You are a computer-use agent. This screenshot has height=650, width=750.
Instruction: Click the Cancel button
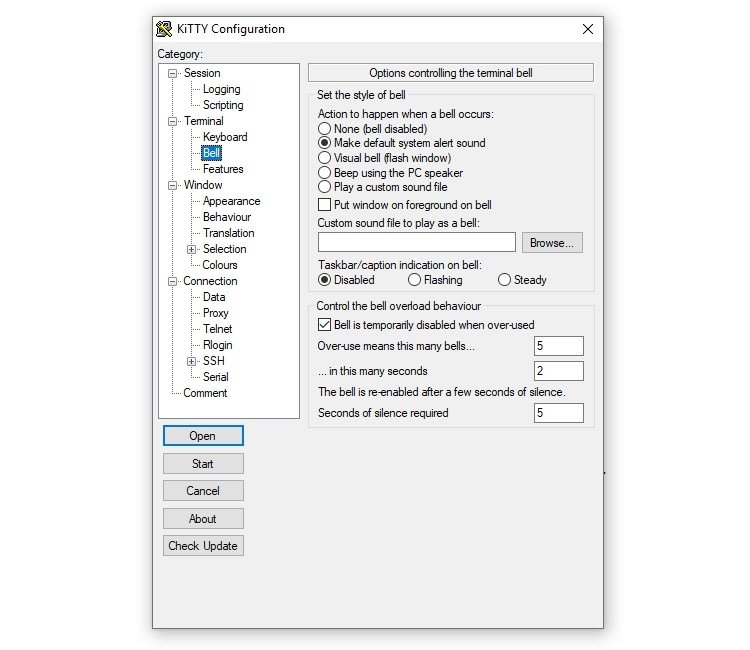[203, 491]
